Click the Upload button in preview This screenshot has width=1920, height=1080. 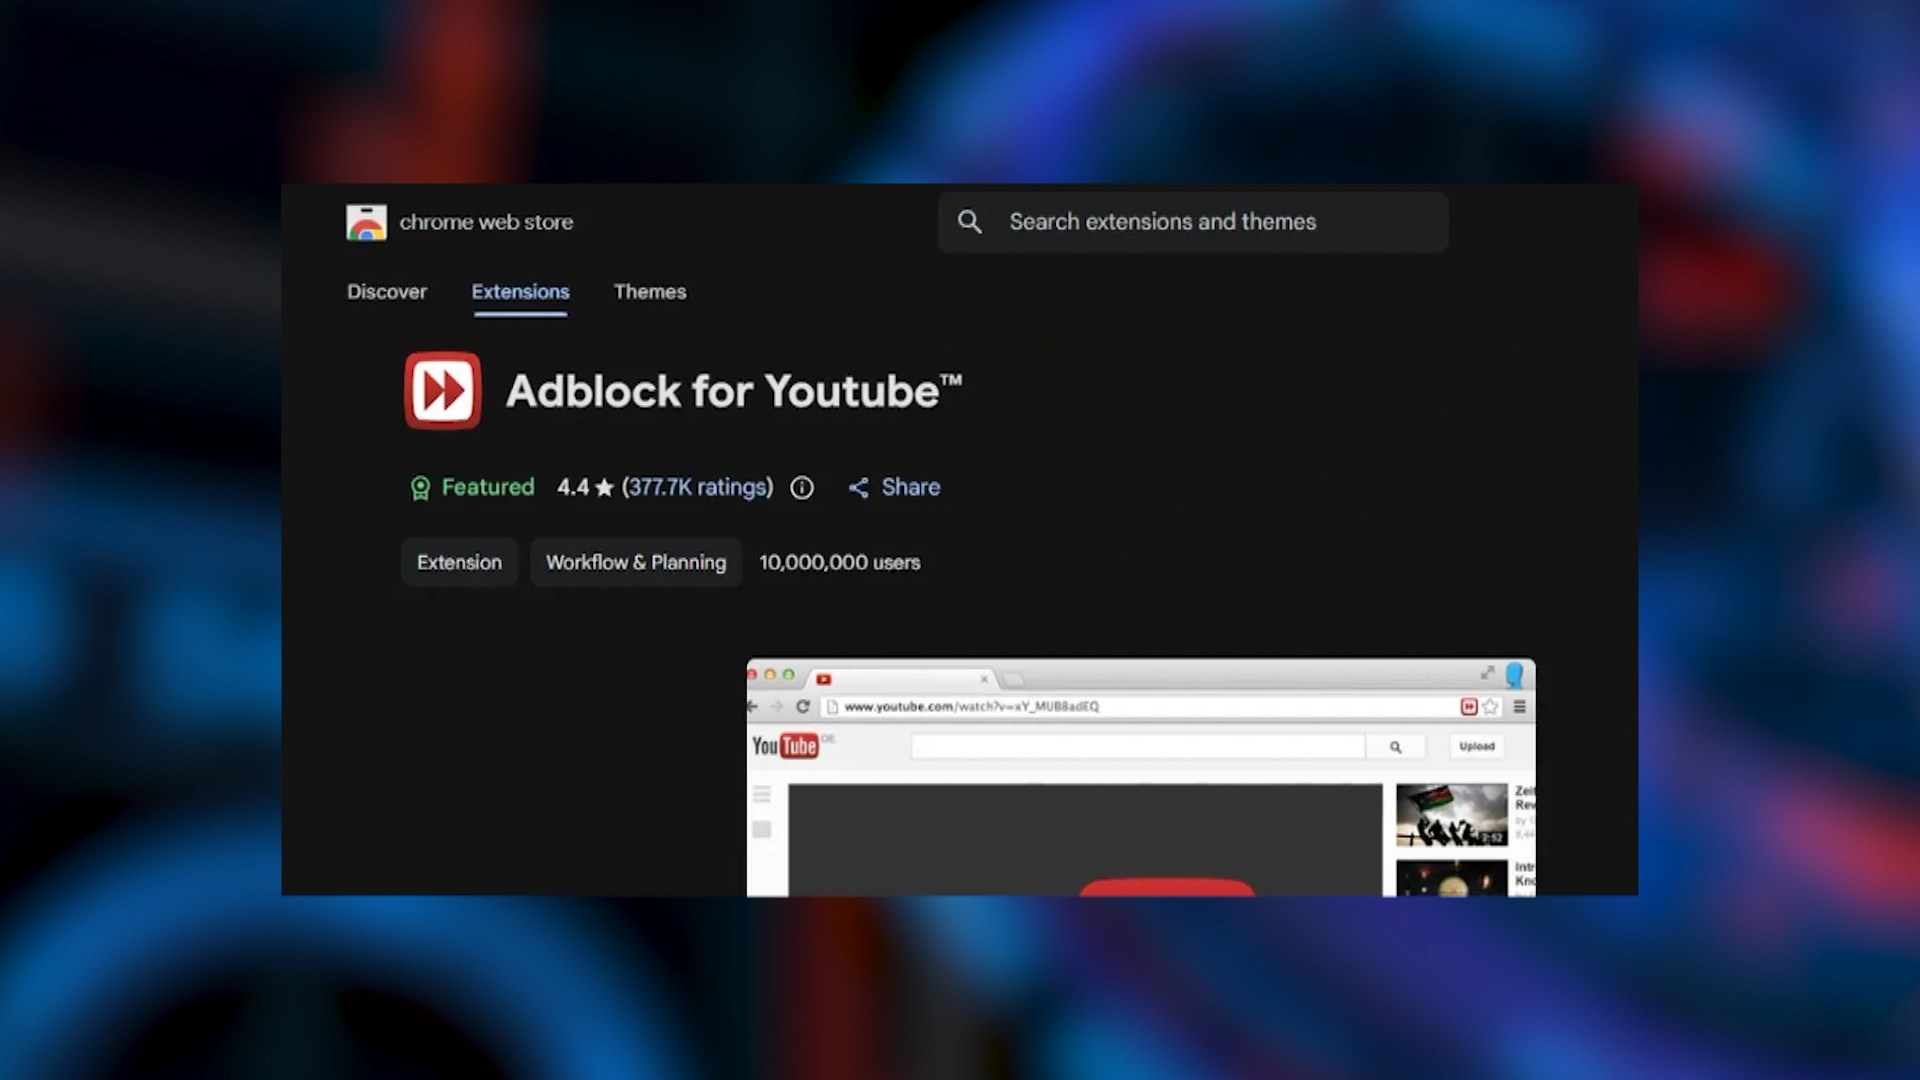coord(1476,746)
